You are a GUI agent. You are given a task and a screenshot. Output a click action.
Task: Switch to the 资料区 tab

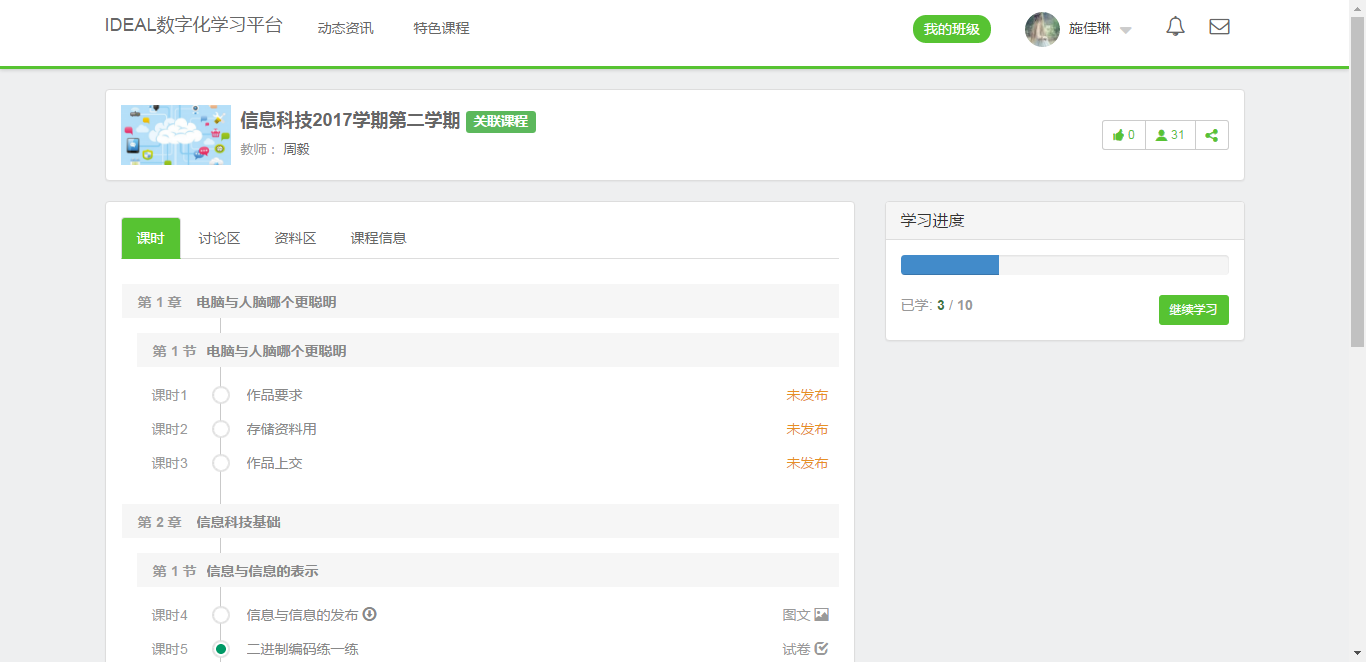(x=295, y=238)
